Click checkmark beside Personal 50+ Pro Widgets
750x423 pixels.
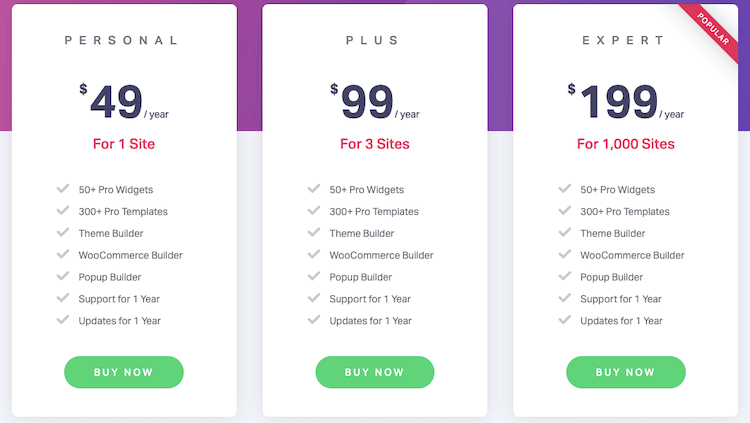[x=63, y=189]
